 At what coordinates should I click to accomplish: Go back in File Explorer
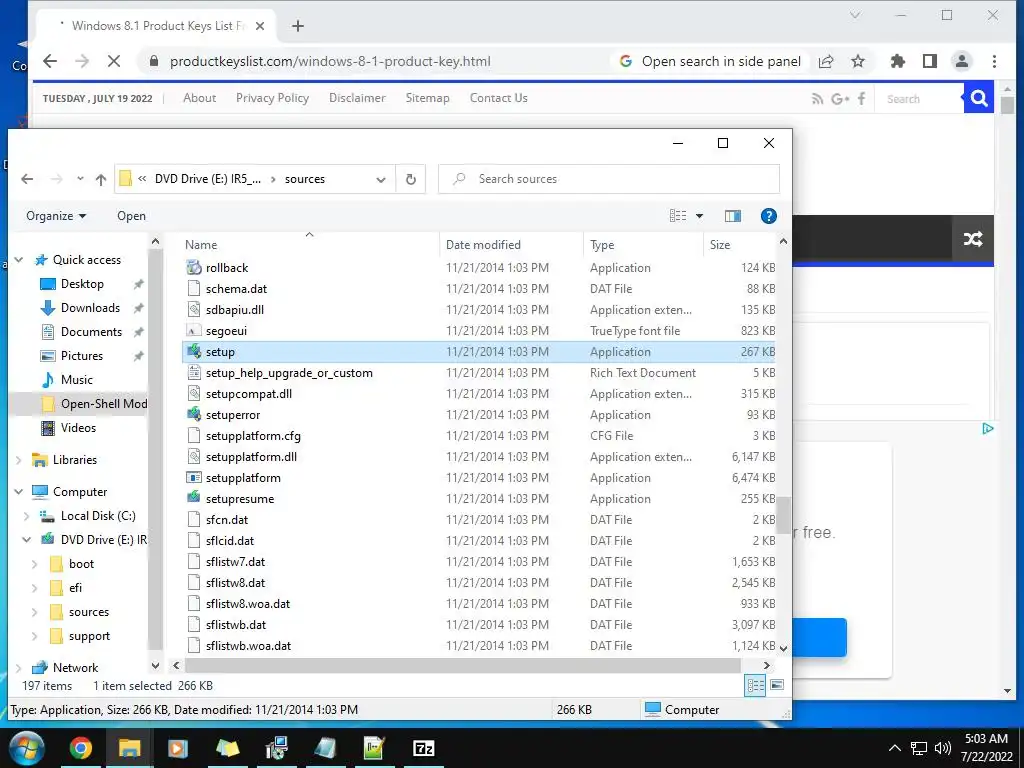click(x=27, y=179)
